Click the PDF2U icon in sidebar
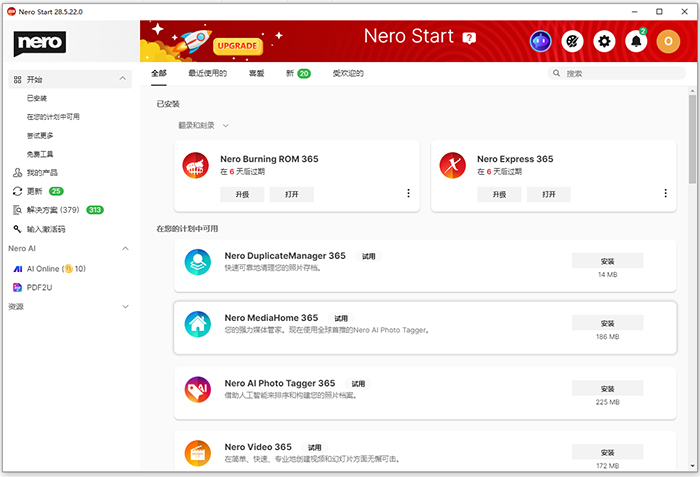This screenshot has height=477, width=700. tap(17, 287)
